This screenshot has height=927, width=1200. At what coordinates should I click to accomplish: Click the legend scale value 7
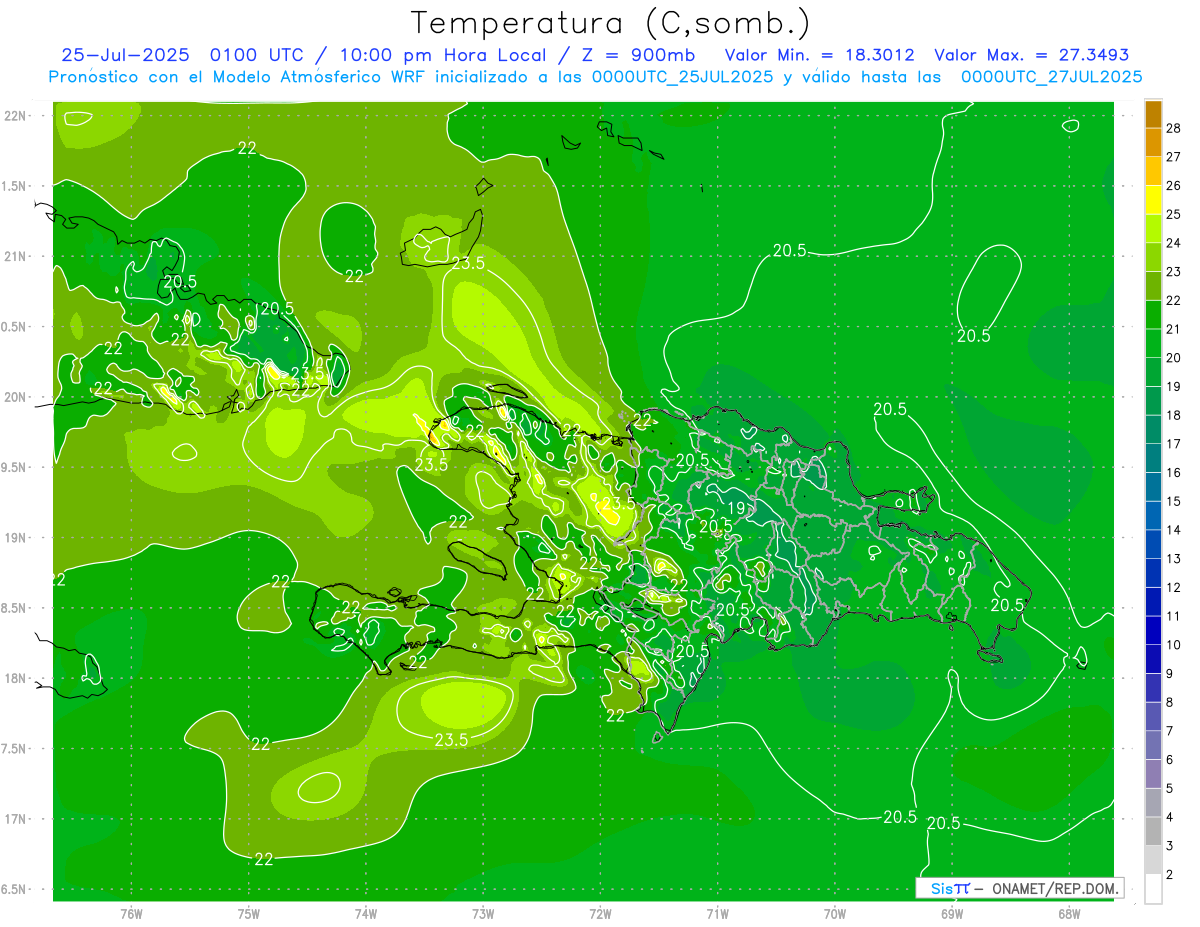point(1170,731)
